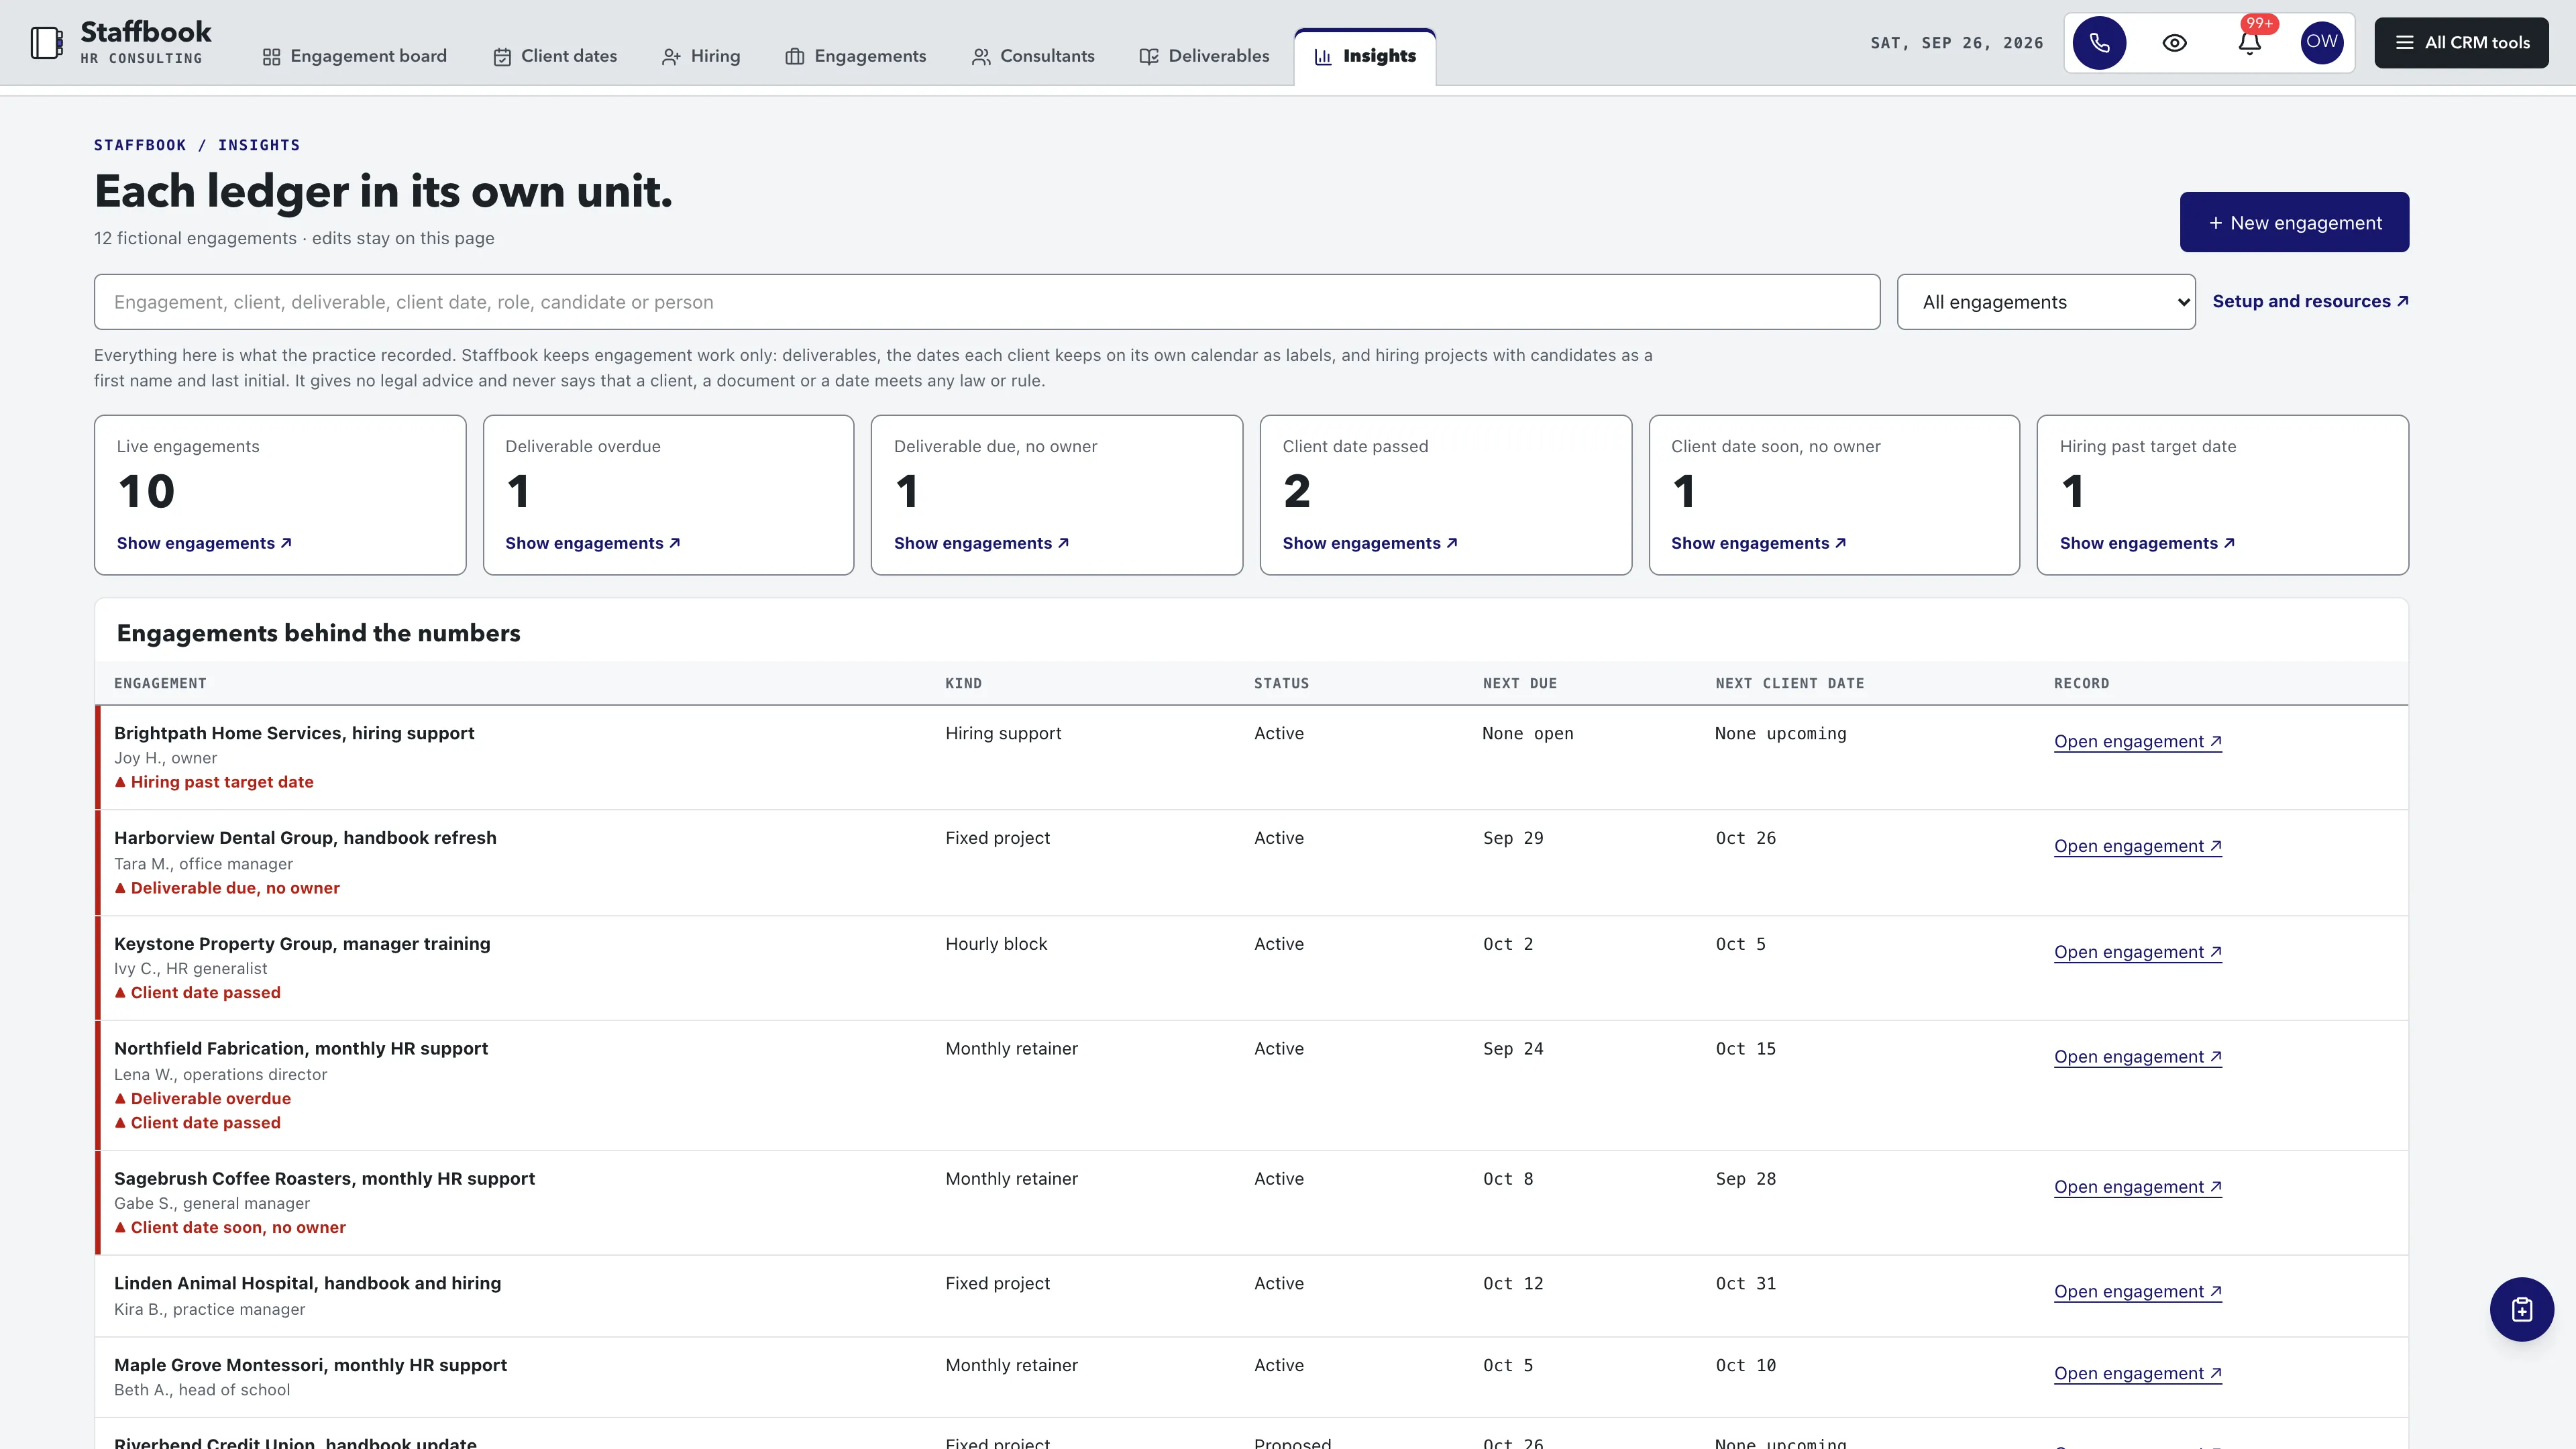The height and width of the screenshot is (1449, 2576).
Task: Open Setup and resources link
Action: pos(2310,301)
